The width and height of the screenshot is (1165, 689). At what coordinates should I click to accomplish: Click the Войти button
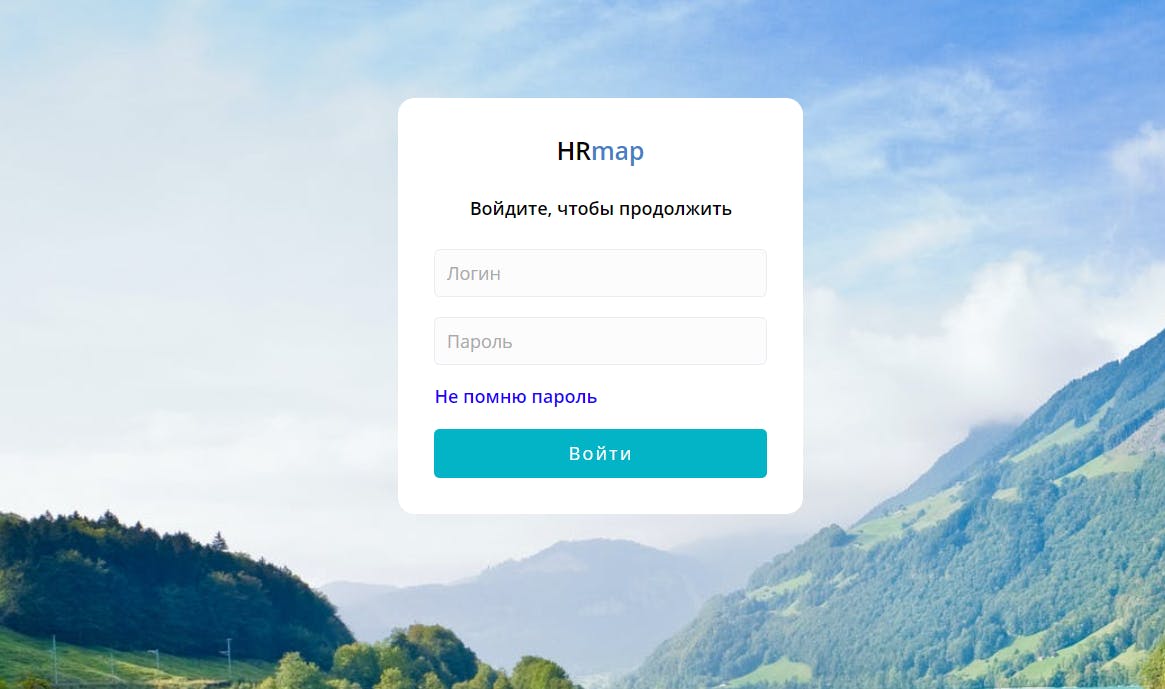[x=600, y=453]
